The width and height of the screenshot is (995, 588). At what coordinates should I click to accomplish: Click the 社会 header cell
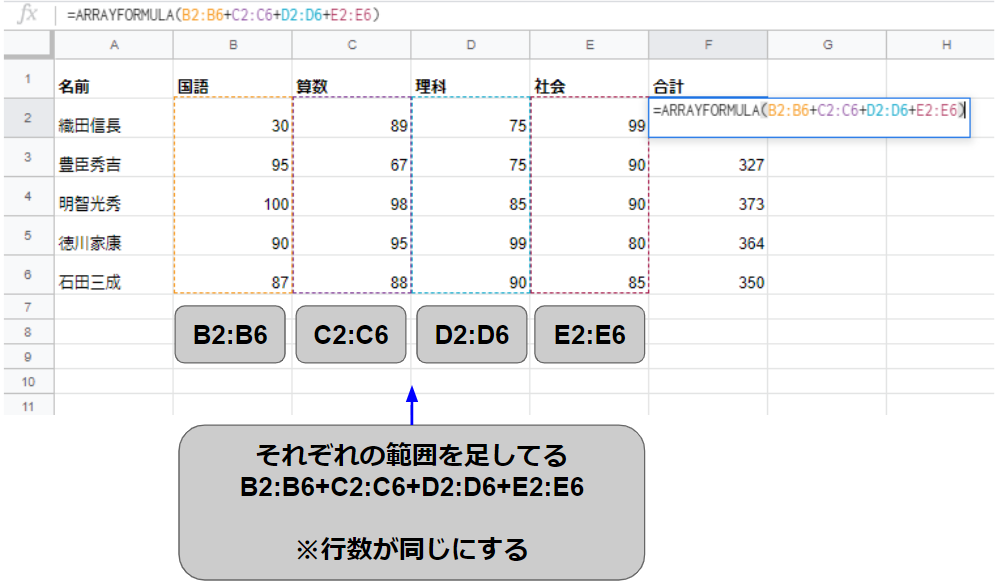[x=590, y=79]
